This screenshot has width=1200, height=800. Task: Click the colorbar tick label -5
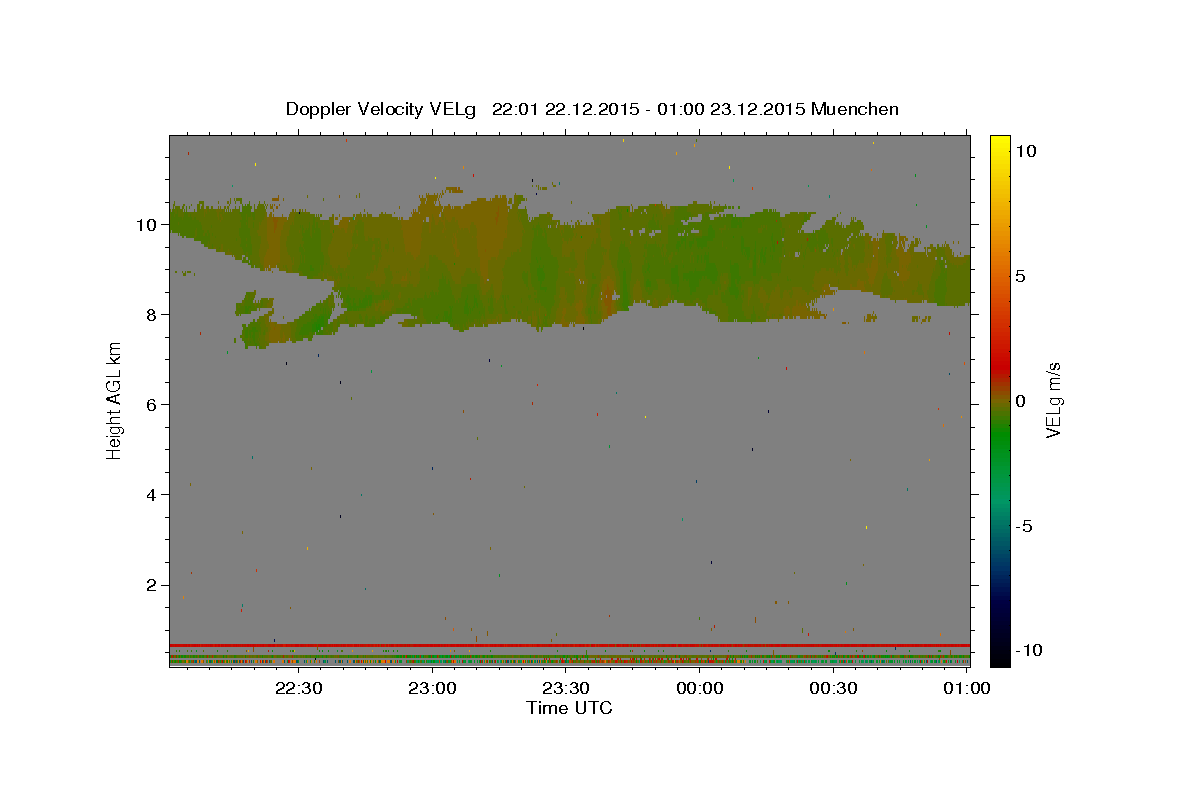tap(1024, 527)
